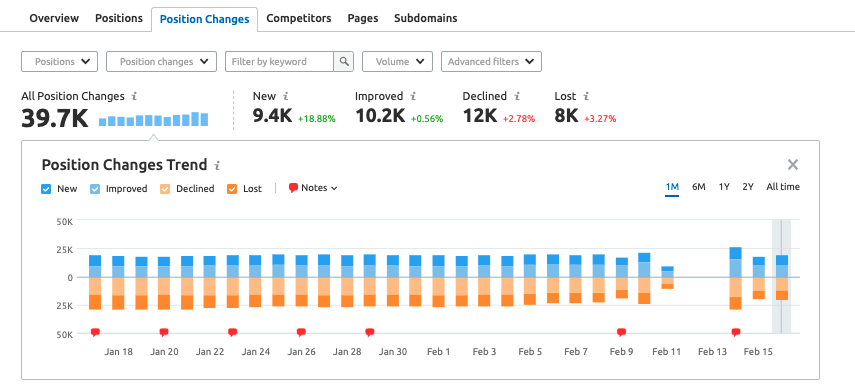Screen dimensions: 855x392
Task: Toggle the Improved series checkbox
Action: click(95, 189)
